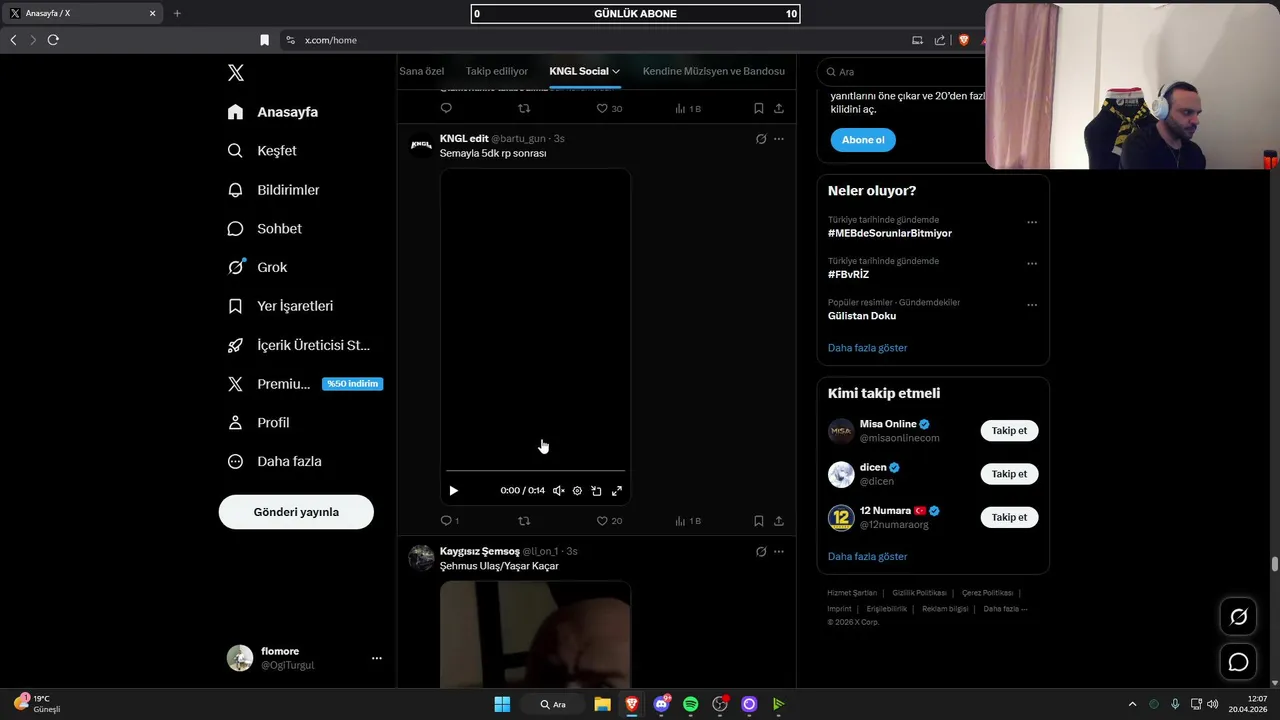Click the Ara search field on X
Screen dimensions: 1280x720
tap(900, 72)
